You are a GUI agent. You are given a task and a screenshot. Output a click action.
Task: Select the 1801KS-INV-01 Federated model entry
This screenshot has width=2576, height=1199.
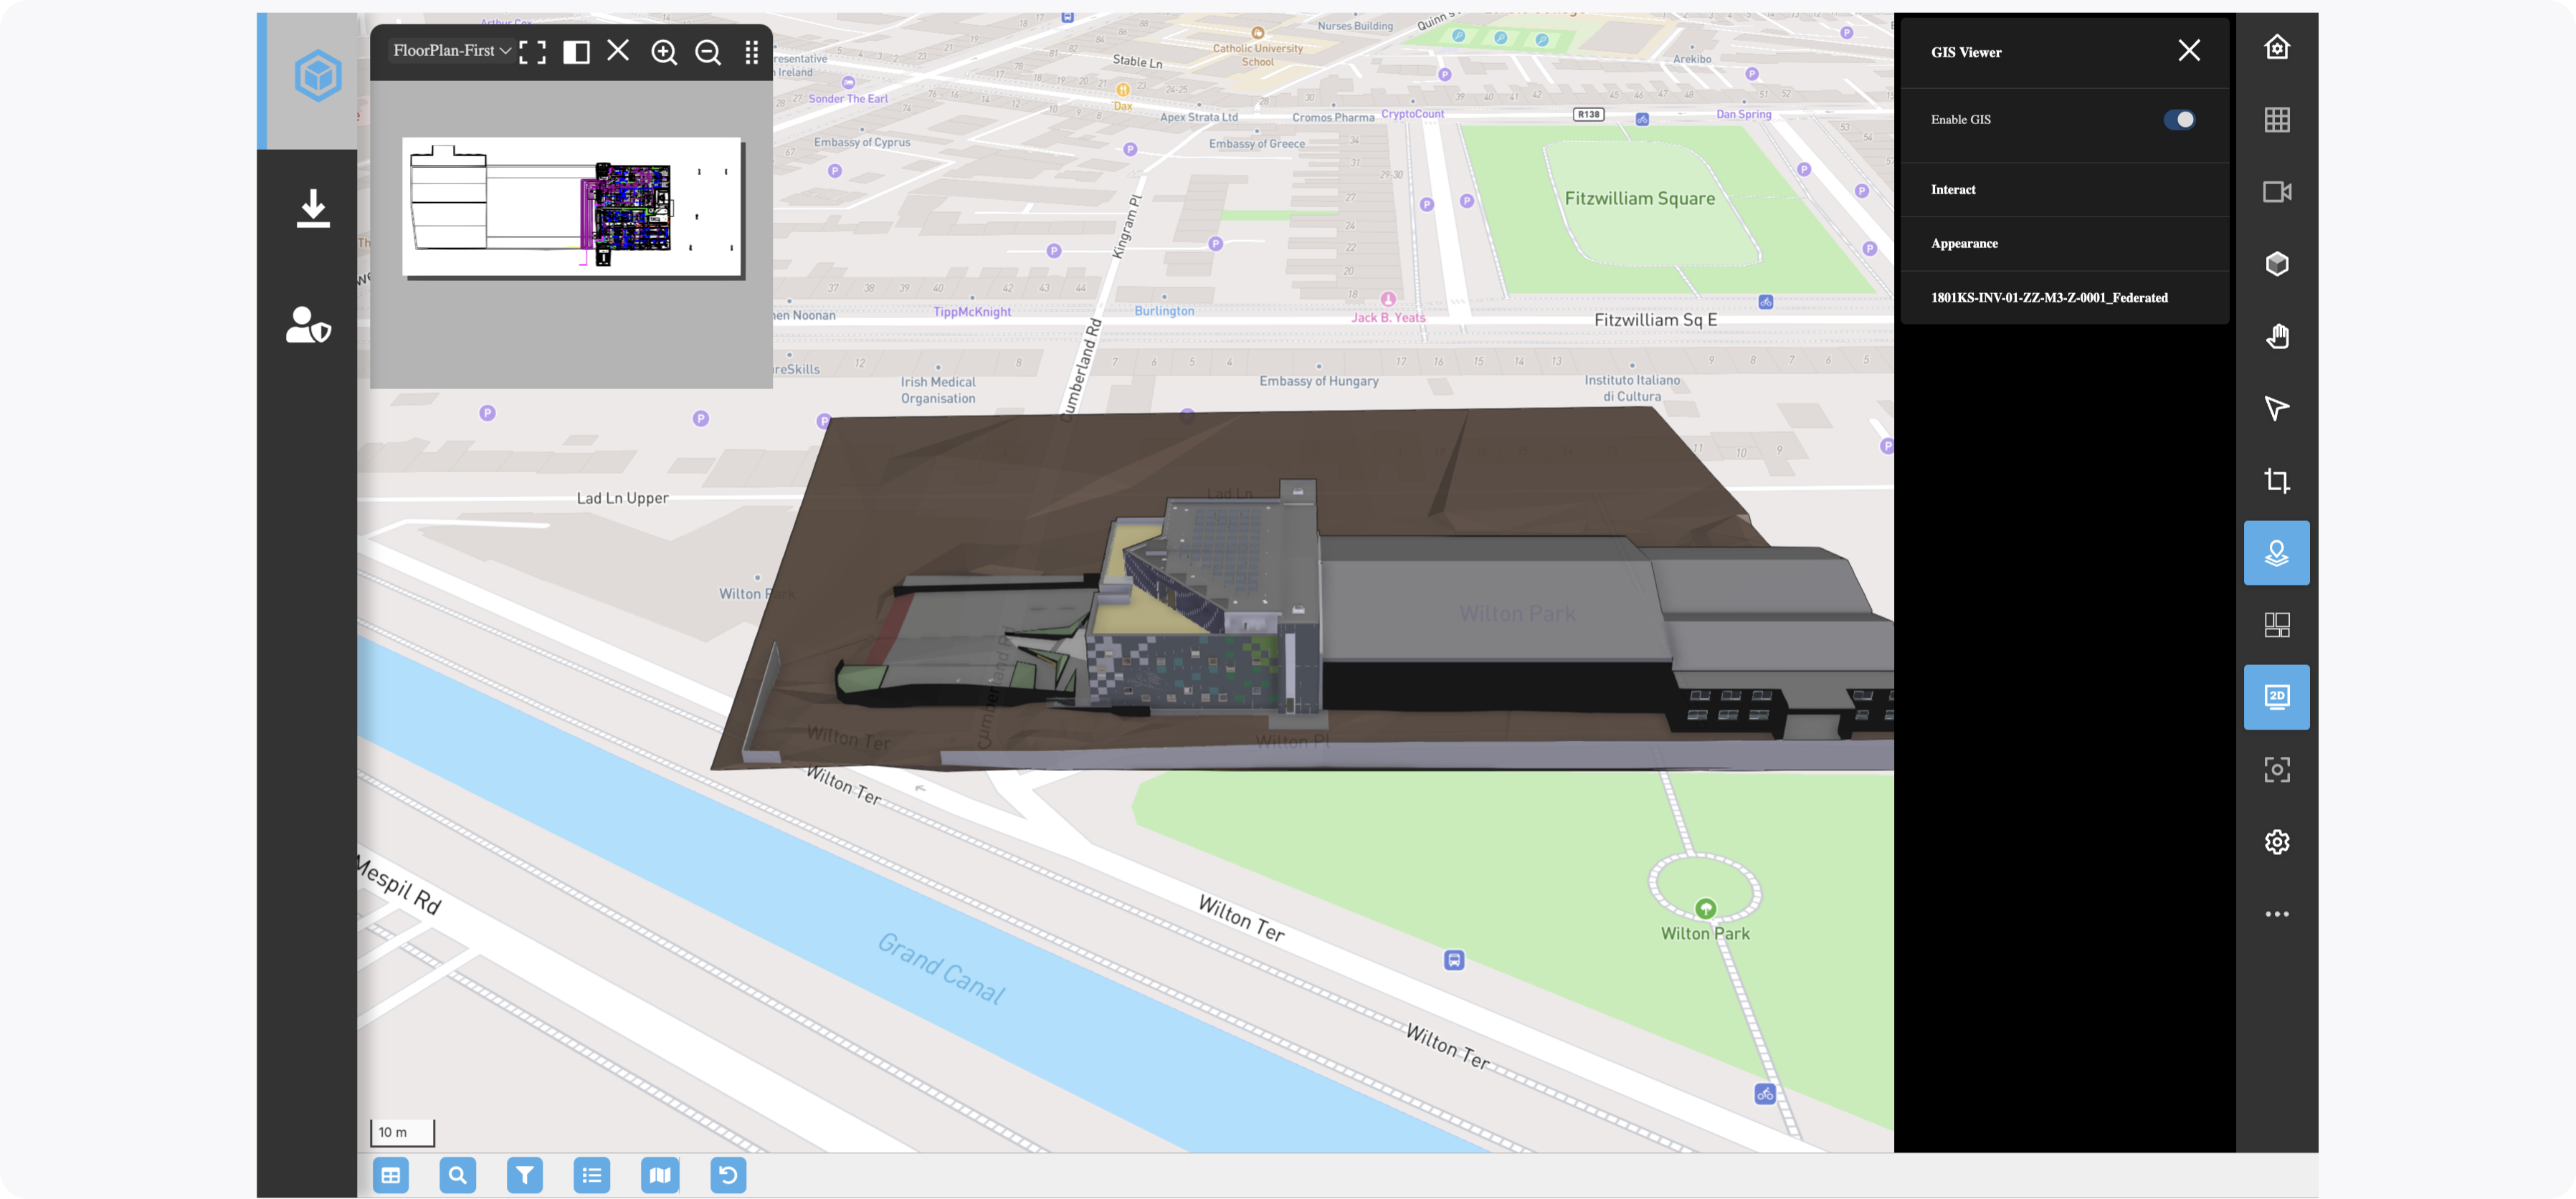(x=2048, y=298)
